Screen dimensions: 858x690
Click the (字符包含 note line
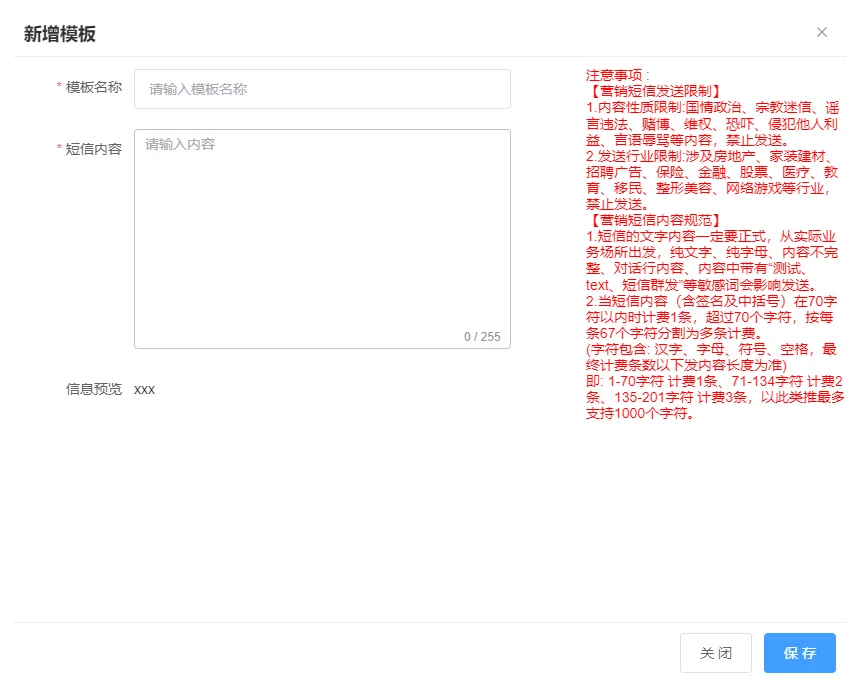712,357
